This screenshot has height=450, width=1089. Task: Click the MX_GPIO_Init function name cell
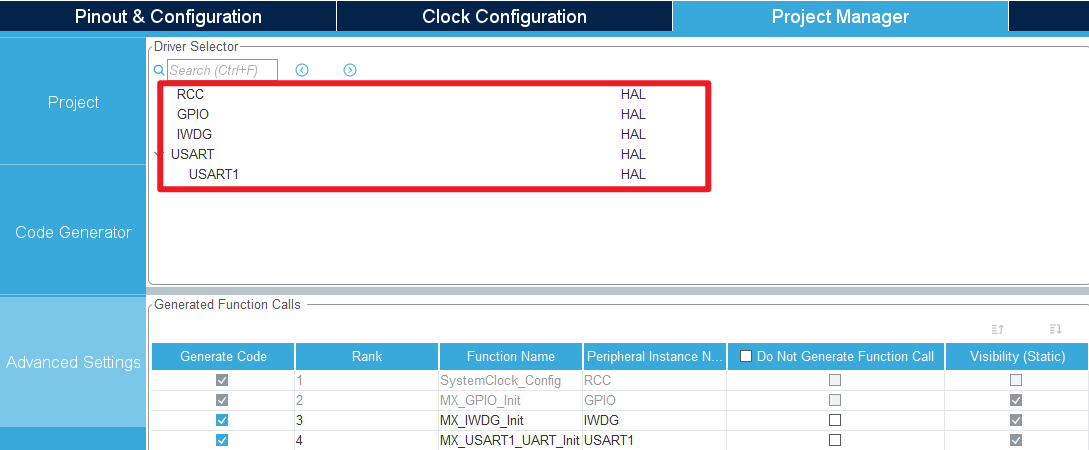click(510, 401)
